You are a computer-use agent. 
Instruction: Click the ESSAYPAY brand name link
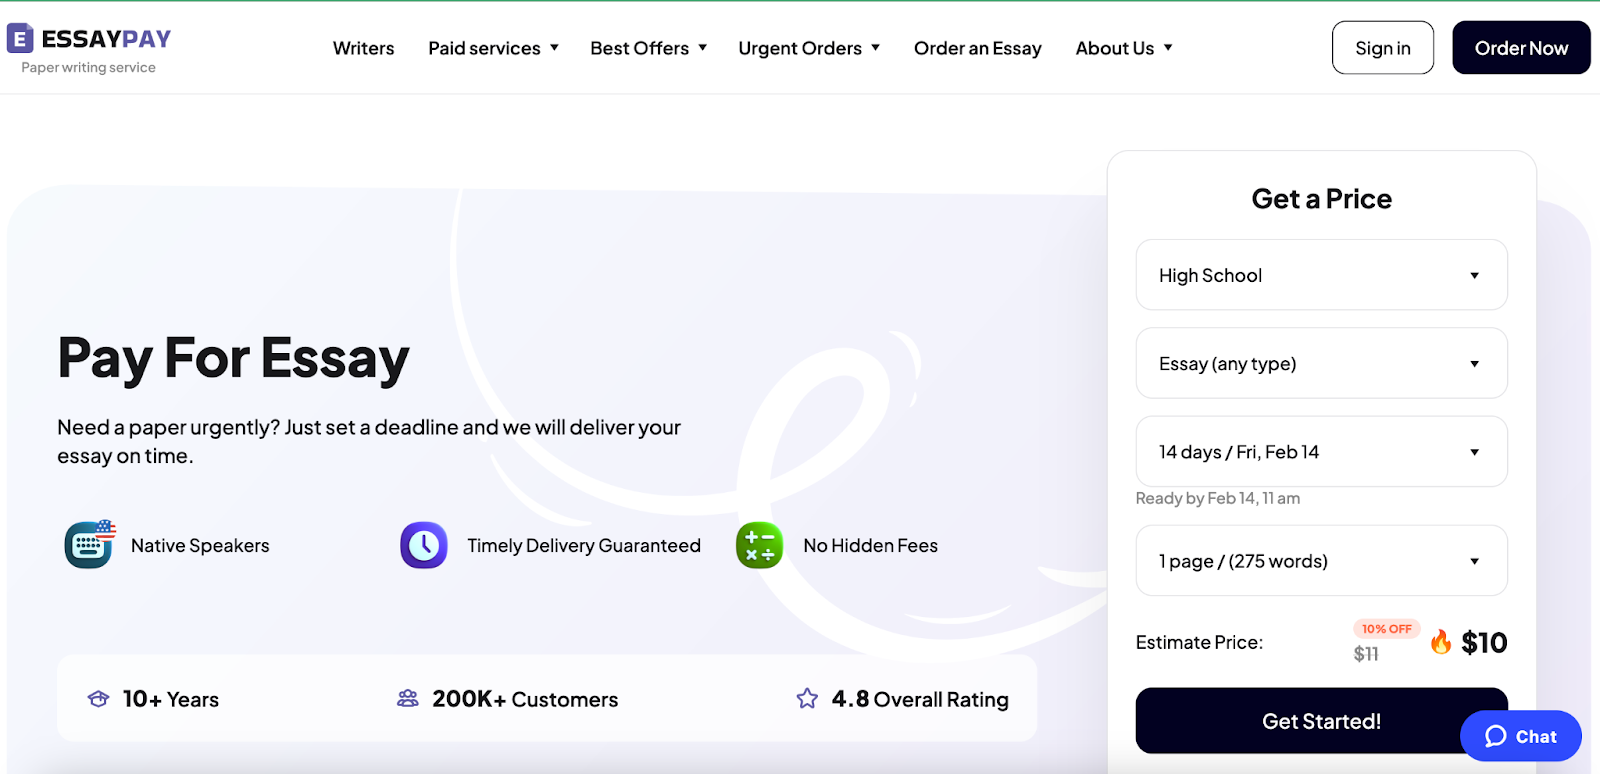(106, 39)
